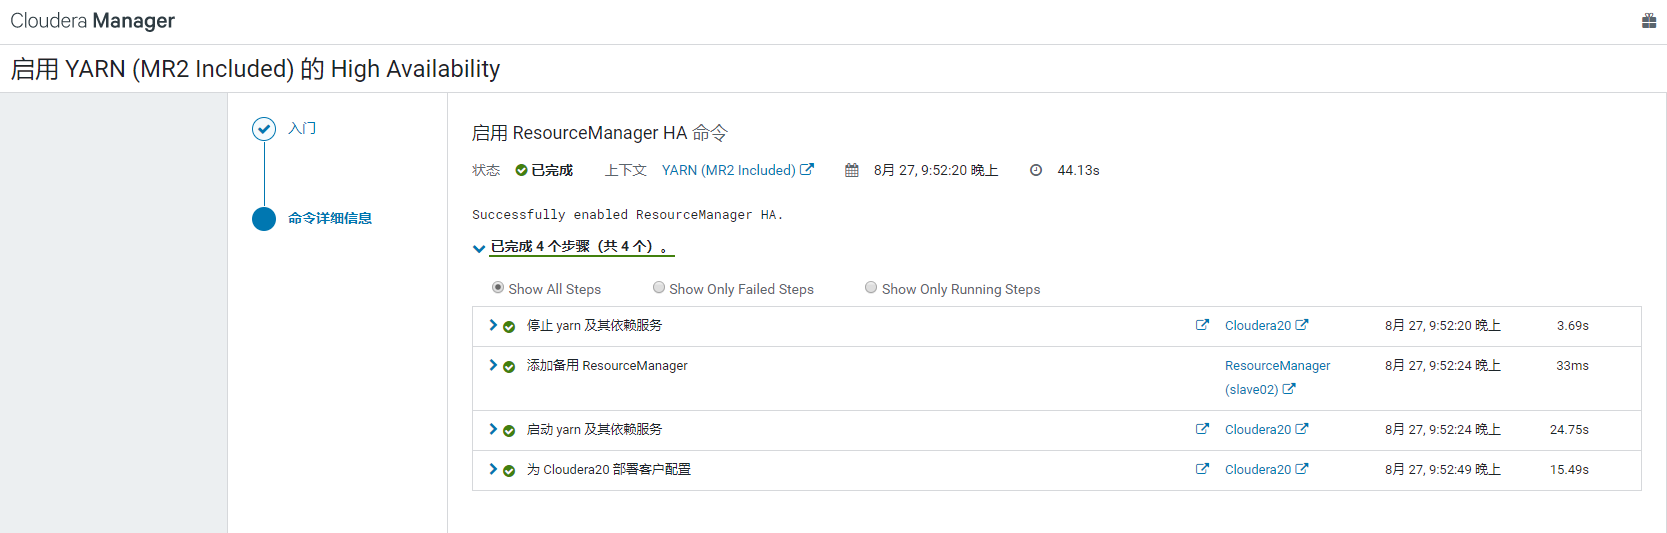Click the clock icon beside 44.13s
Image resolution: width=1667 pixels, height=533 pixels.
pyautogui.click(x=1036, y=170)
